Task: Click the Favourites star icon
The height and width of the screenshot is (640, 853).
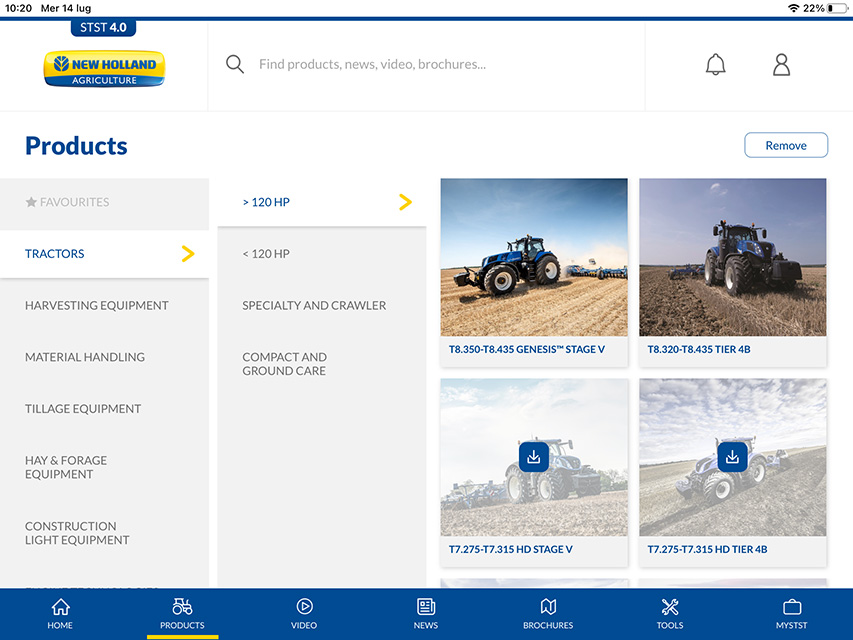Action: [31, 202]
